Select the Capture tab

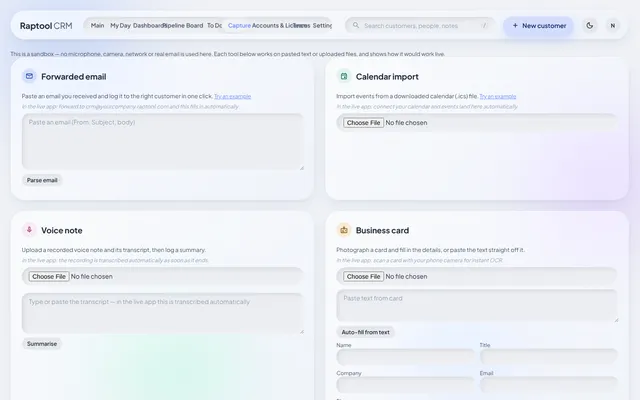point(239,25)
